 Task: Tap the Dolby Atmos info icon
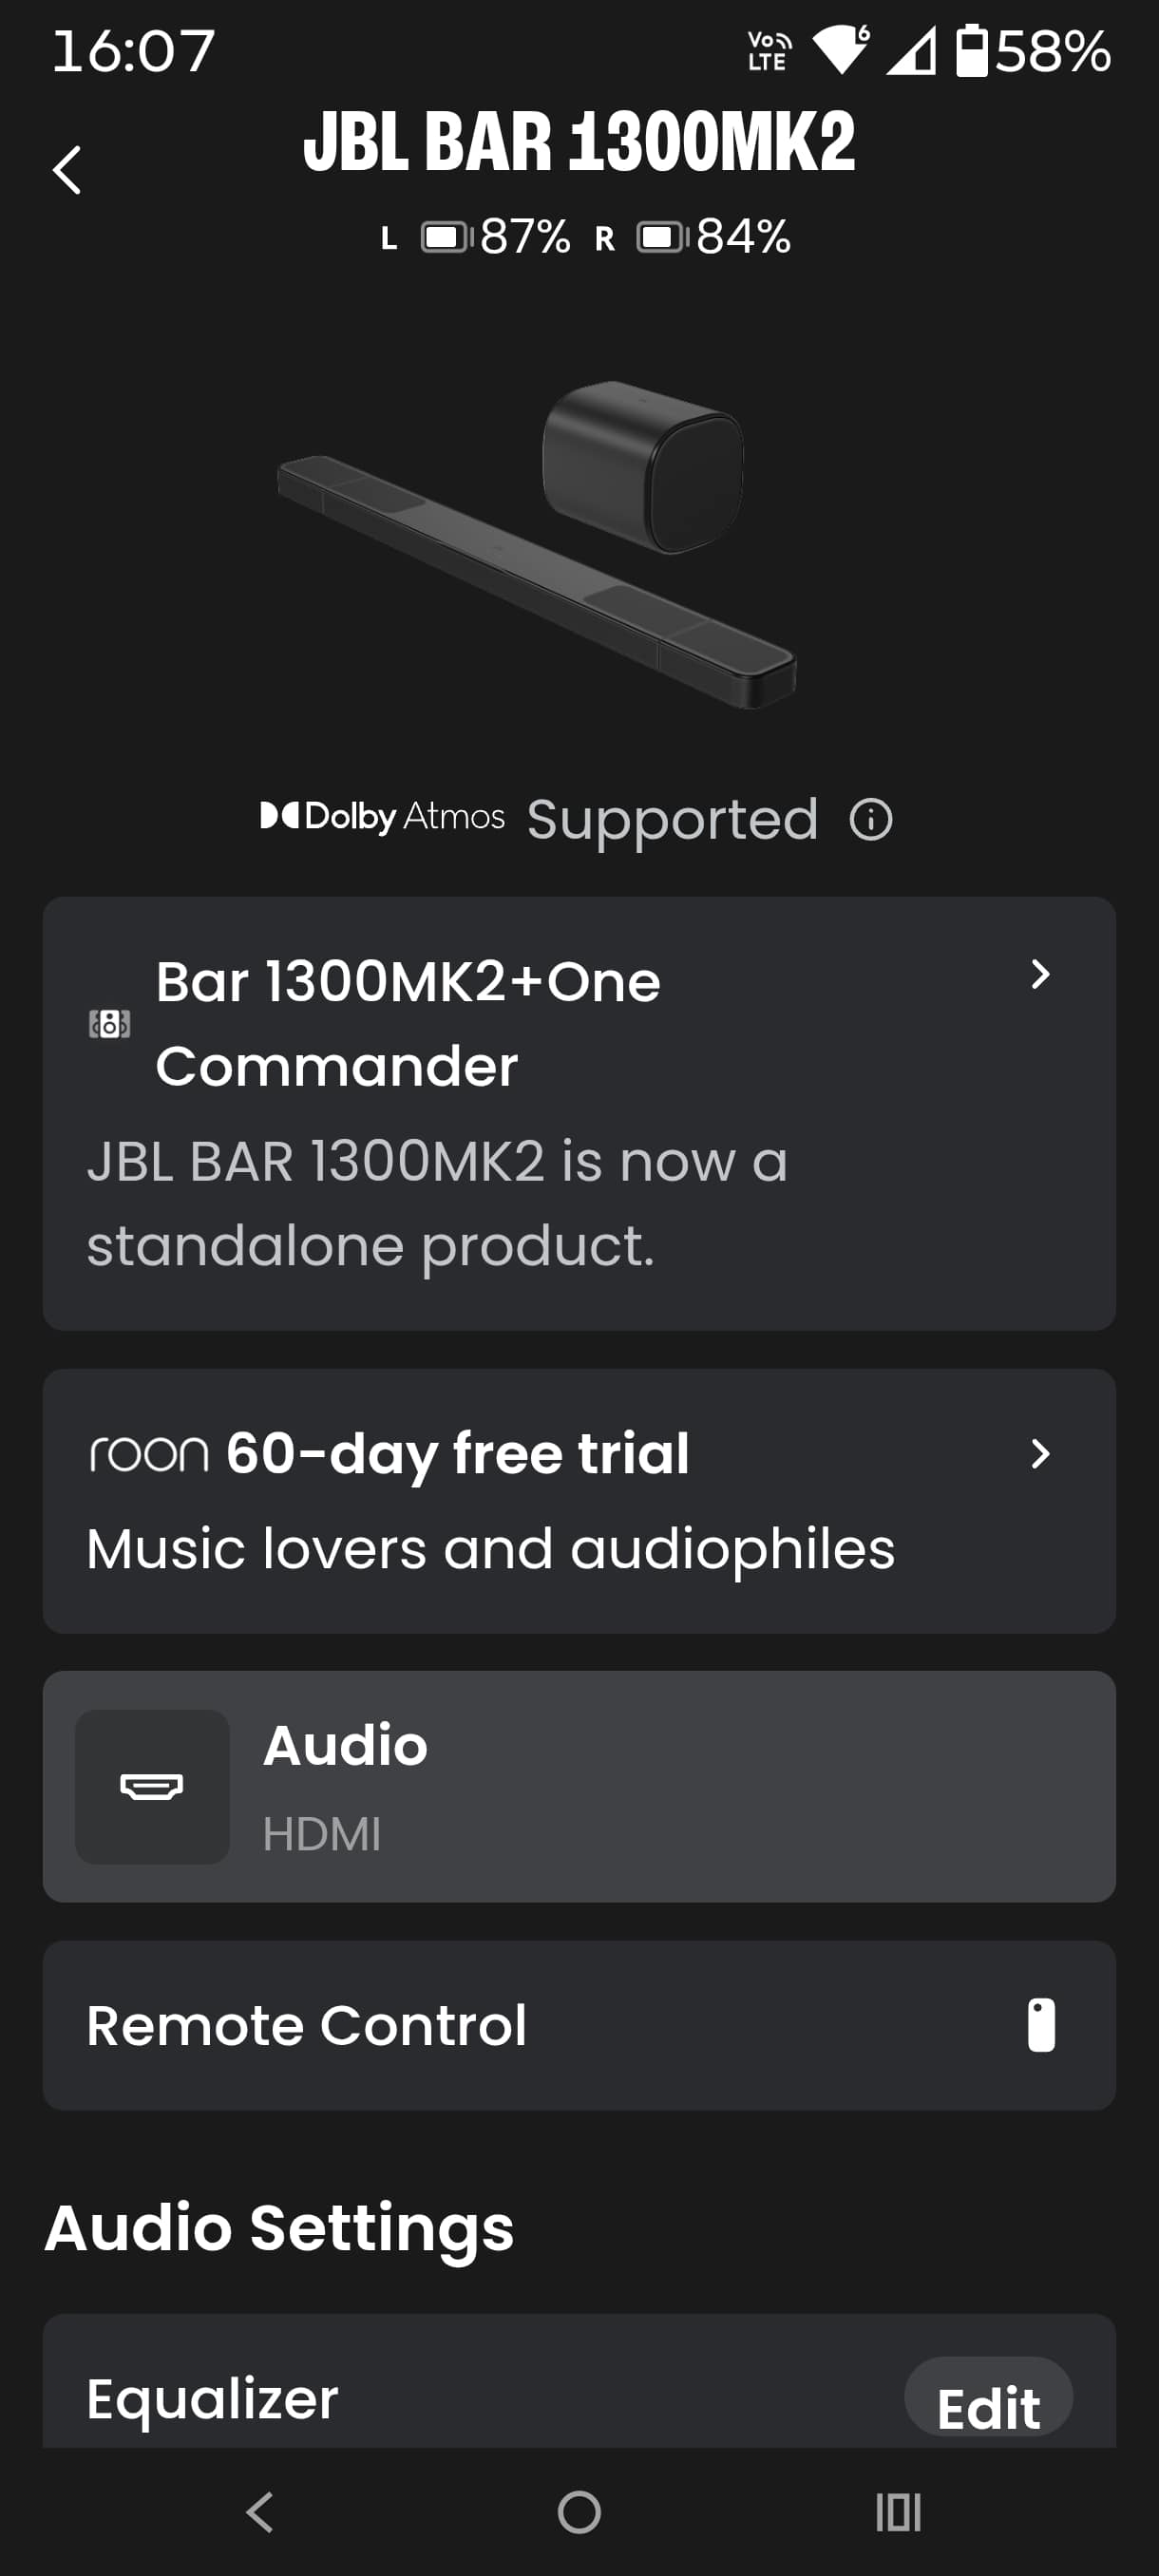(x=870, y=820)
